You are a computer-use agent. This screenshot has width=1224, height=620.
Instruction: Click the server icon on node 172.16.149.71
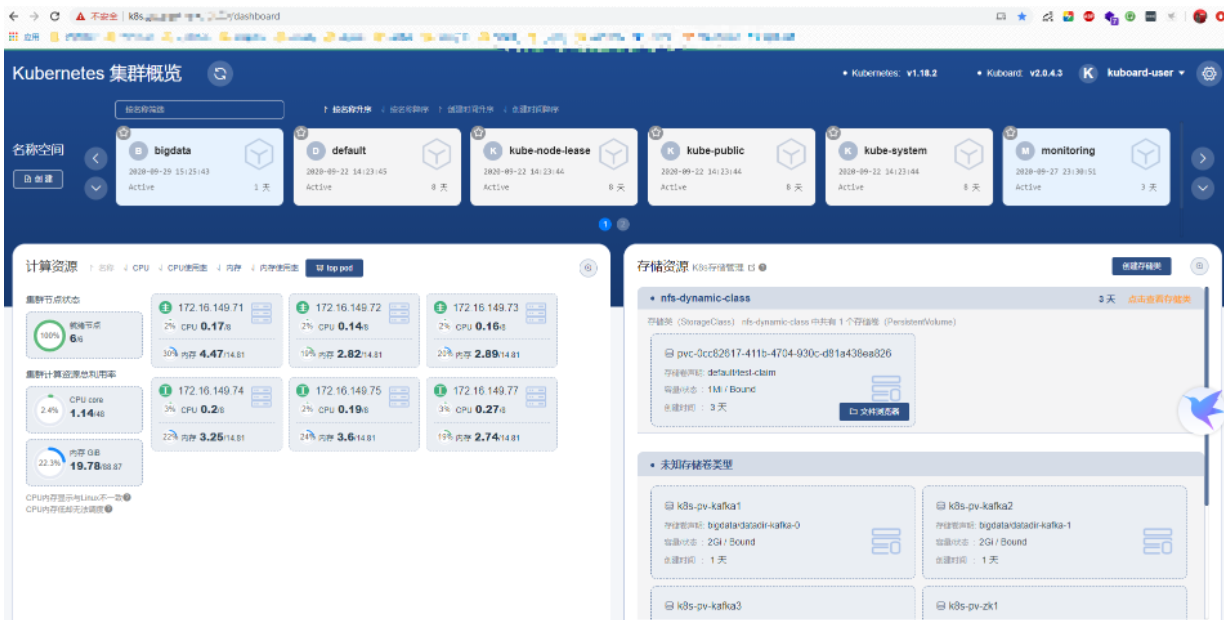click(x=262, y=313)
